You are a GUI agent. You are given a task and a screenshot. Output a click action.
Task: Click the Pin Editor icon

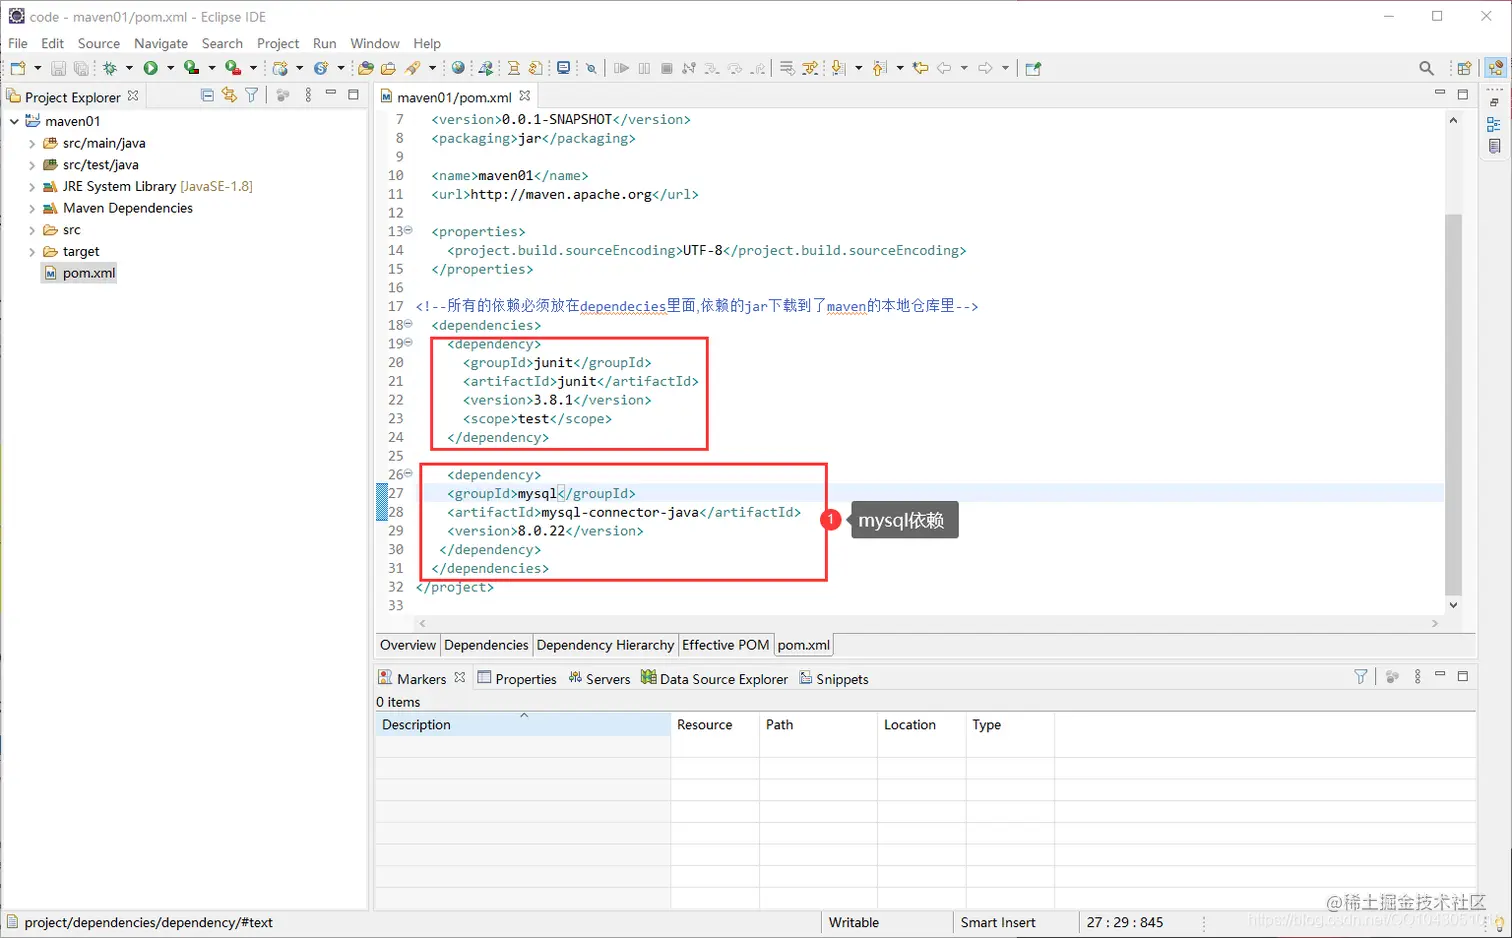coord(1033,68)
